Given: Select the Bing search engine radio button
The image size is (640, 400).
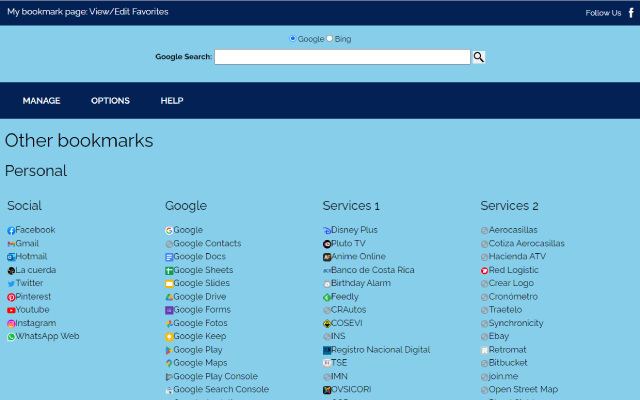Looking at the screenshot, I should (x=329, y=38).
